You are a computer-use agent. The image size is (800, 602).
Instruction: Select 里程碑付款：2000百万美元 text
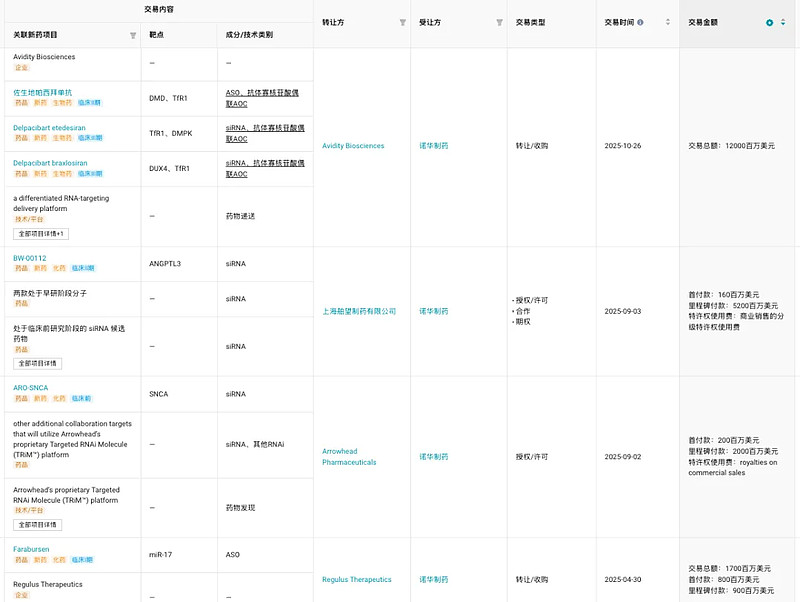733,452
